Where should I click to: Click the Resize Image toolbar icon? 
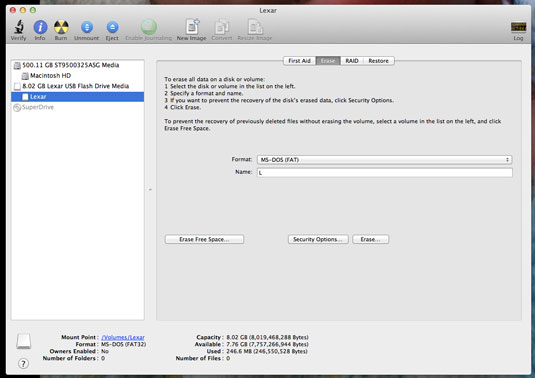pyautogui.click(x=255, y=27)
